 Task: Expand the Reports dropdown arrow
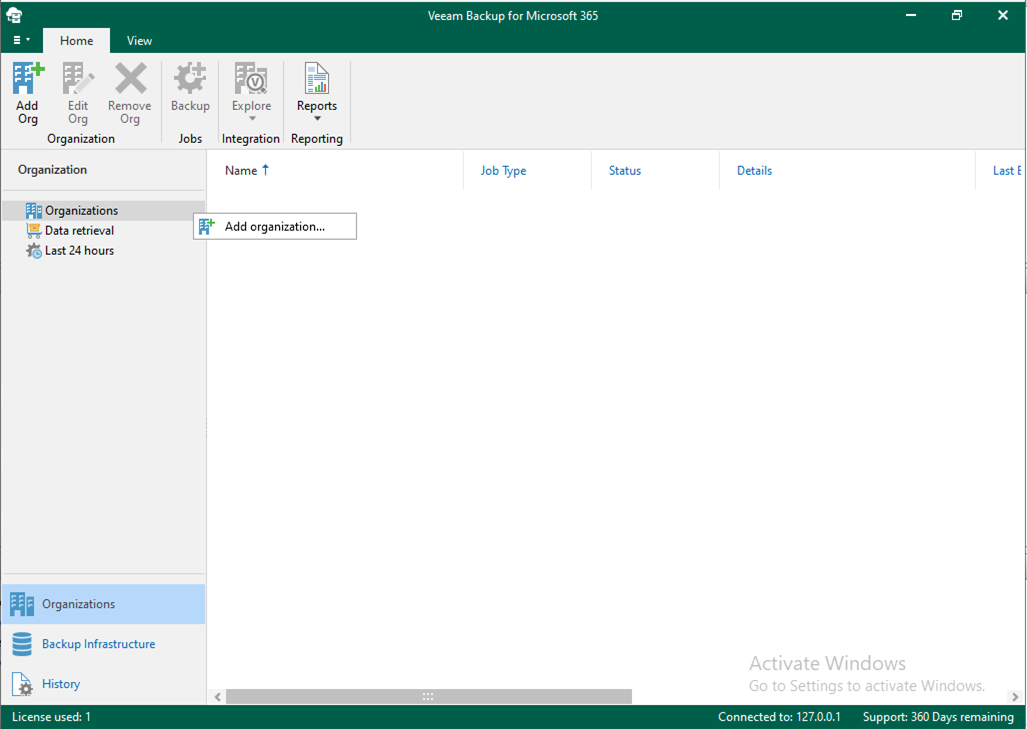317,119
